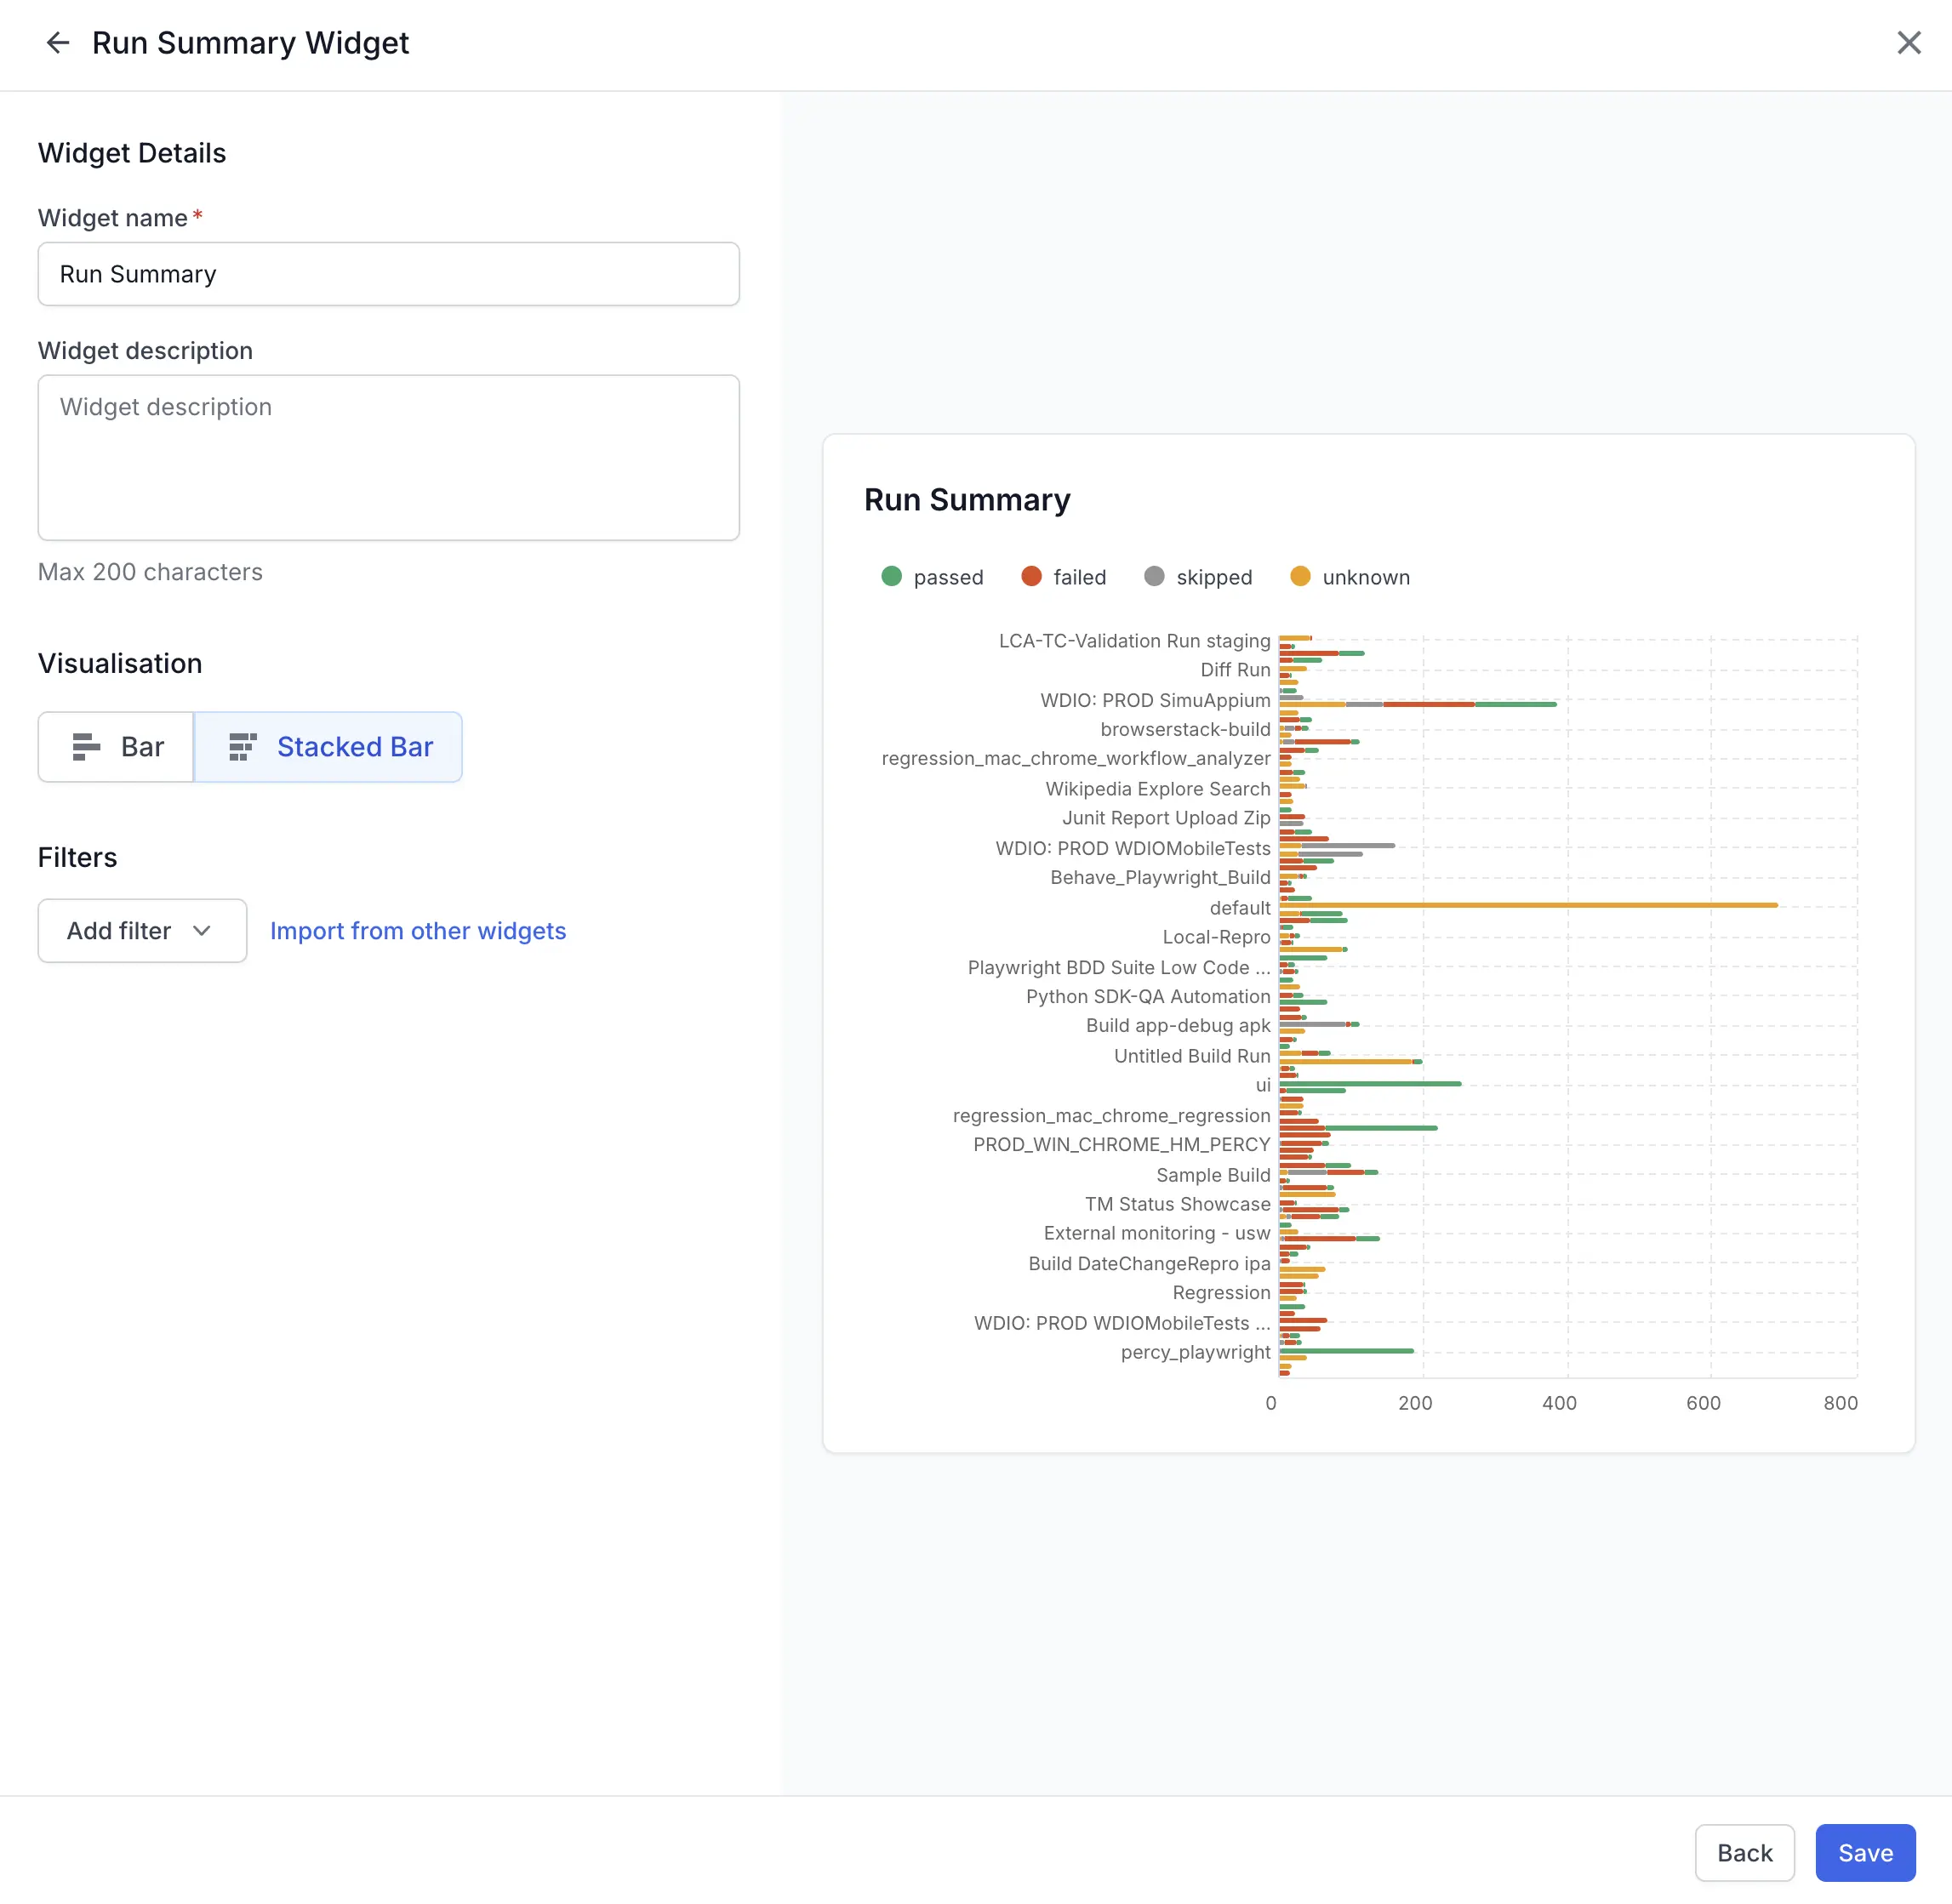Select the Stacked Bar visualisation option
1952x1904 pixels.
(328, 747)
